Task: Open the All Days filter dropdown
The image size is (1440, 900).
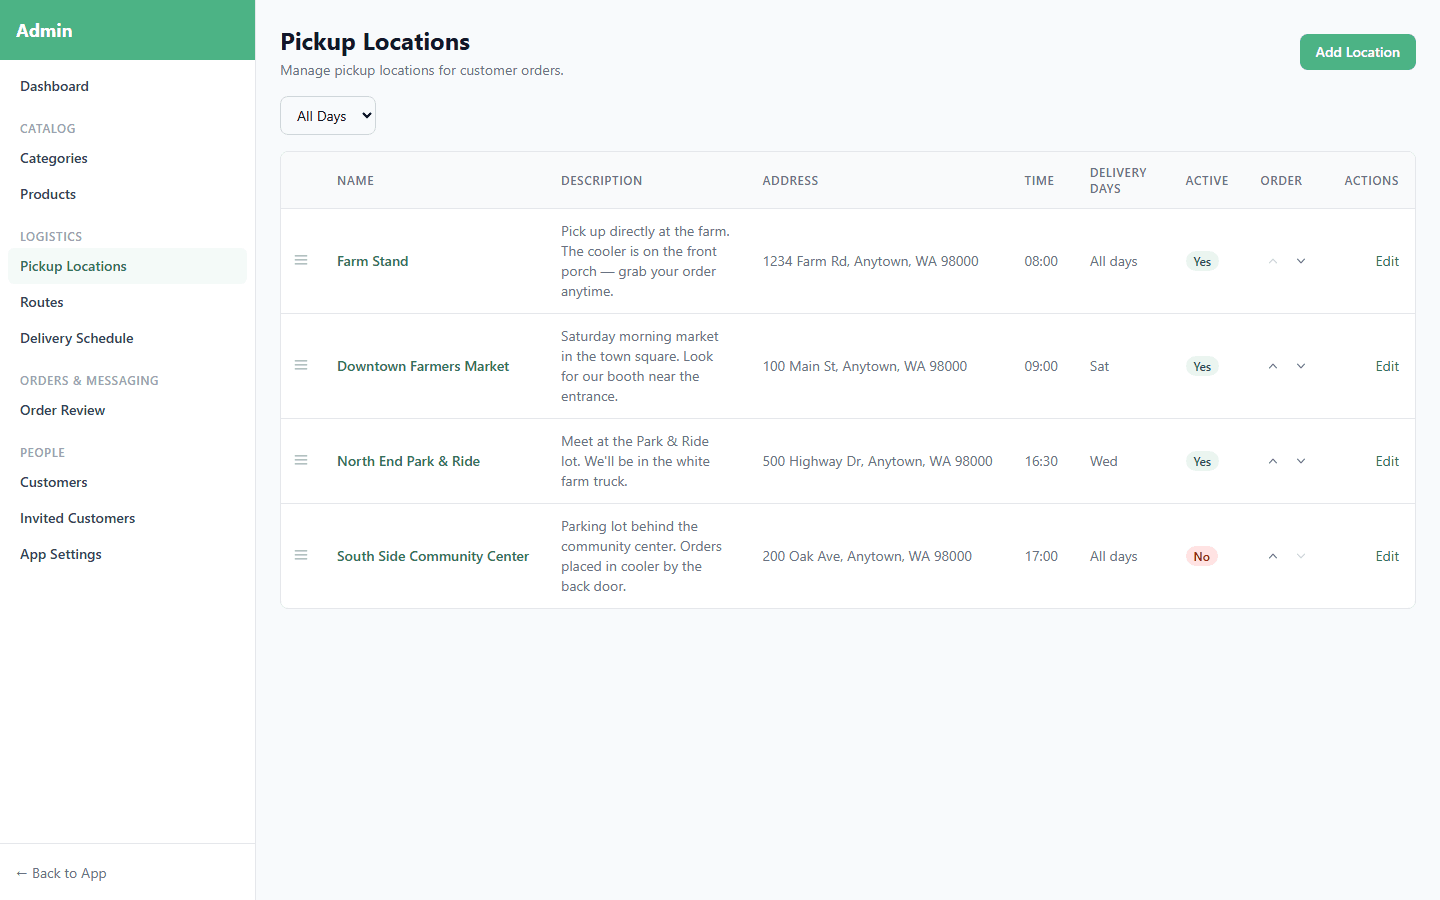Action: 328,115
